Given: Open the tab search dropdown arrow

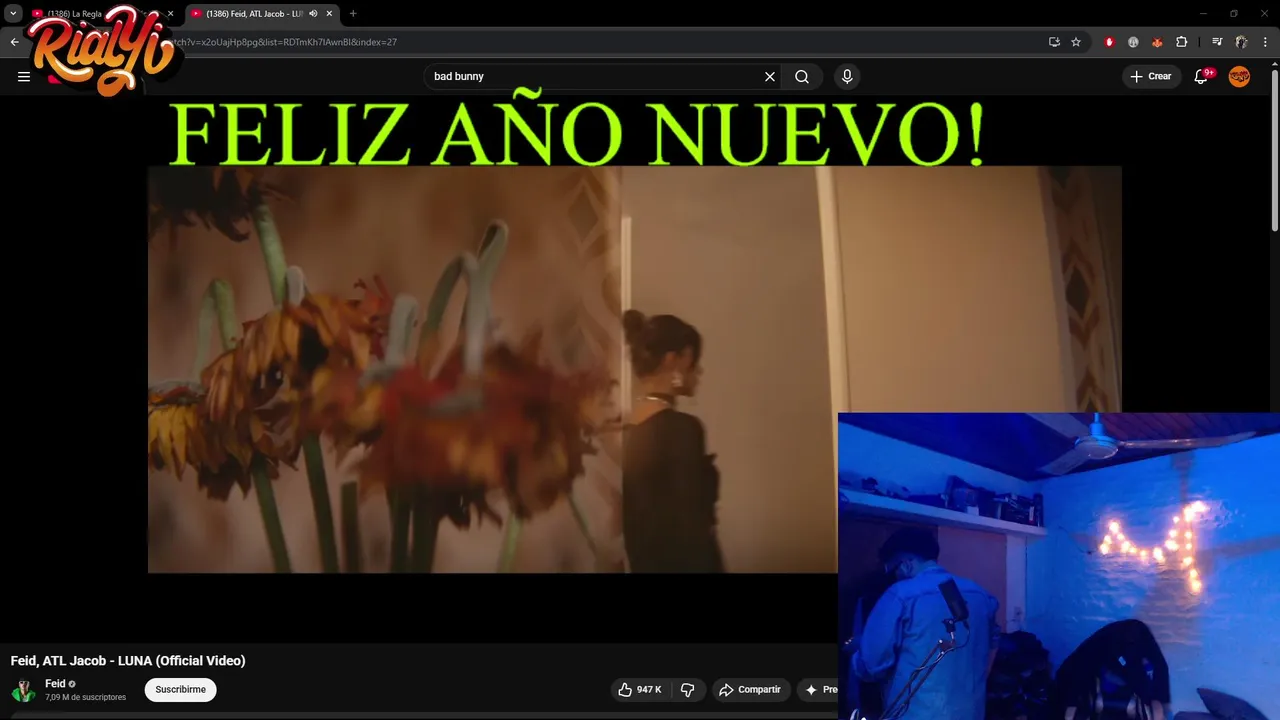Looking at the screenshot, I should tap(13, 14).
